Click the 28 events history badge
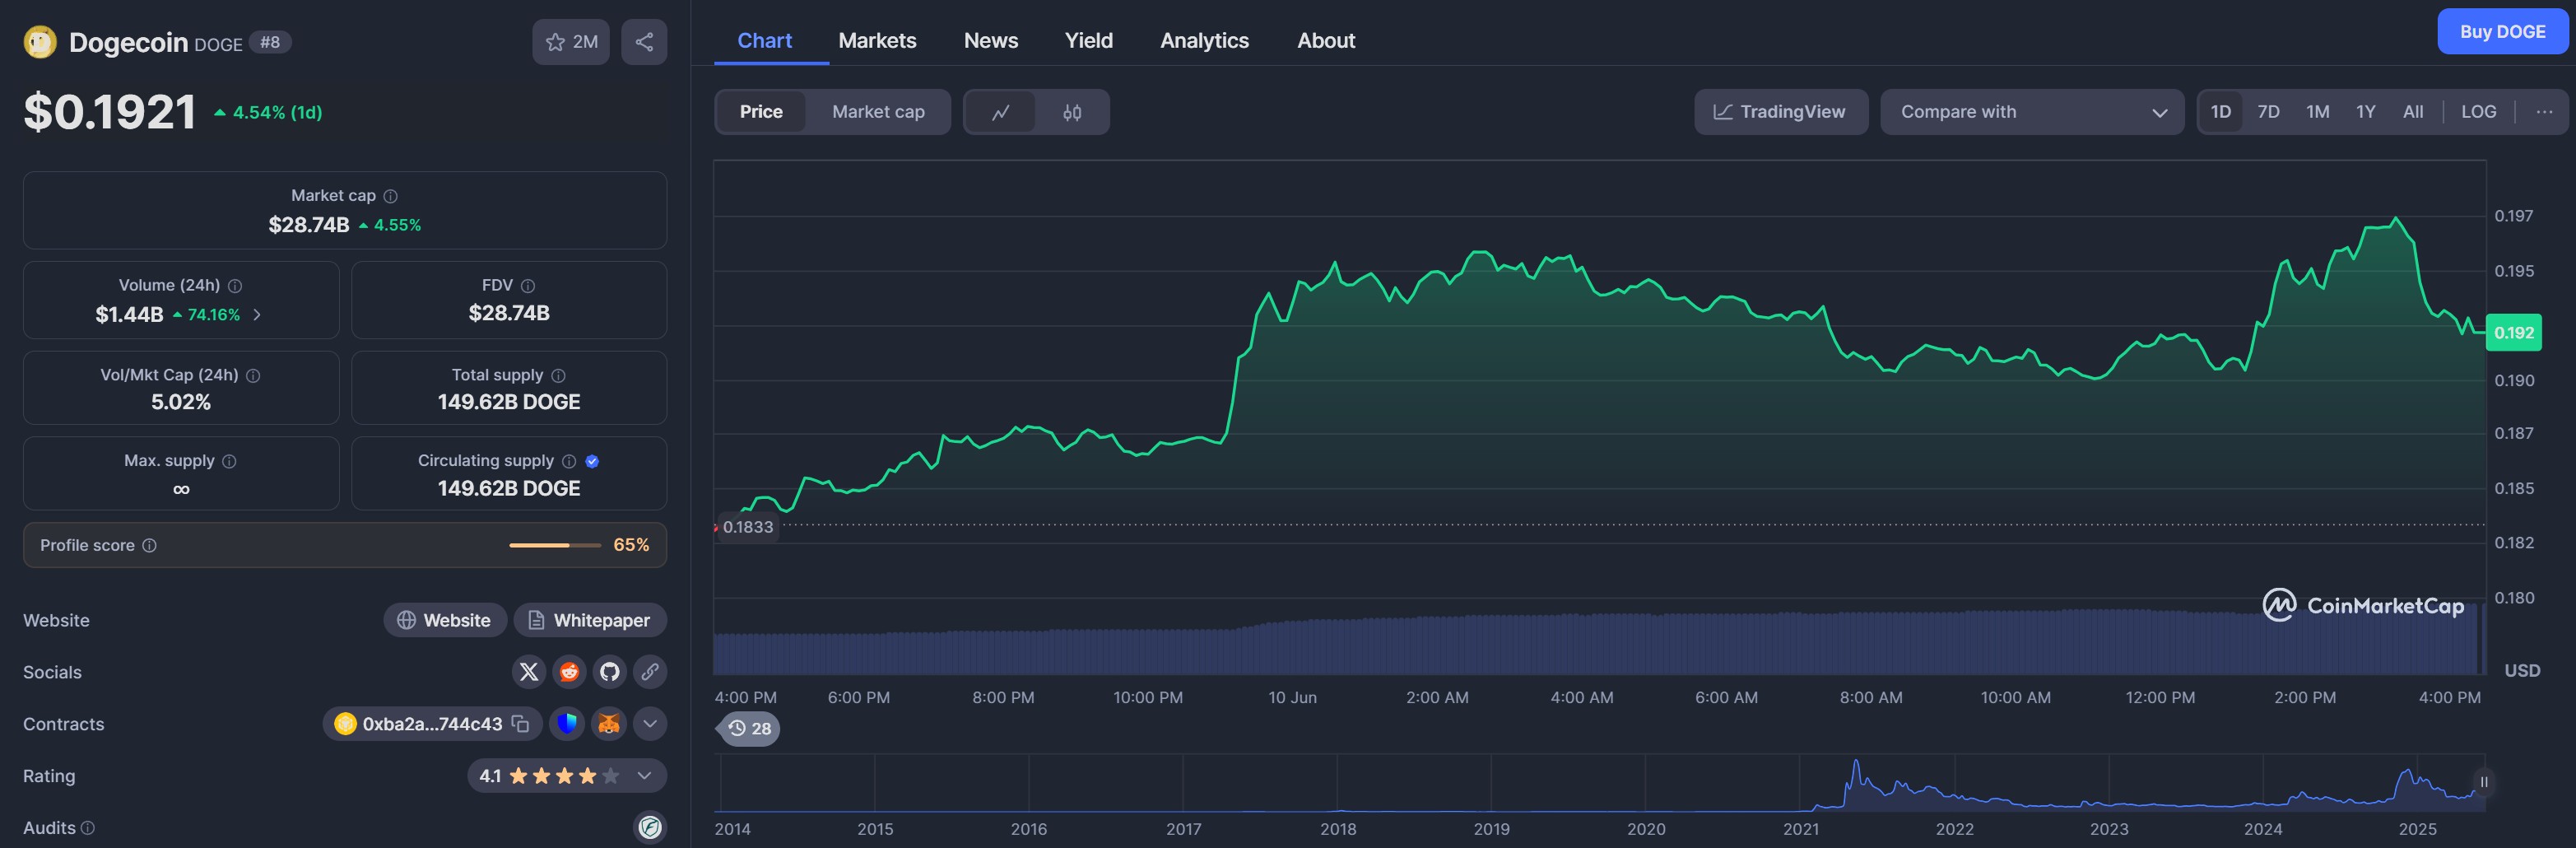This screenshot has height=848, width=2576. point(750,728)
